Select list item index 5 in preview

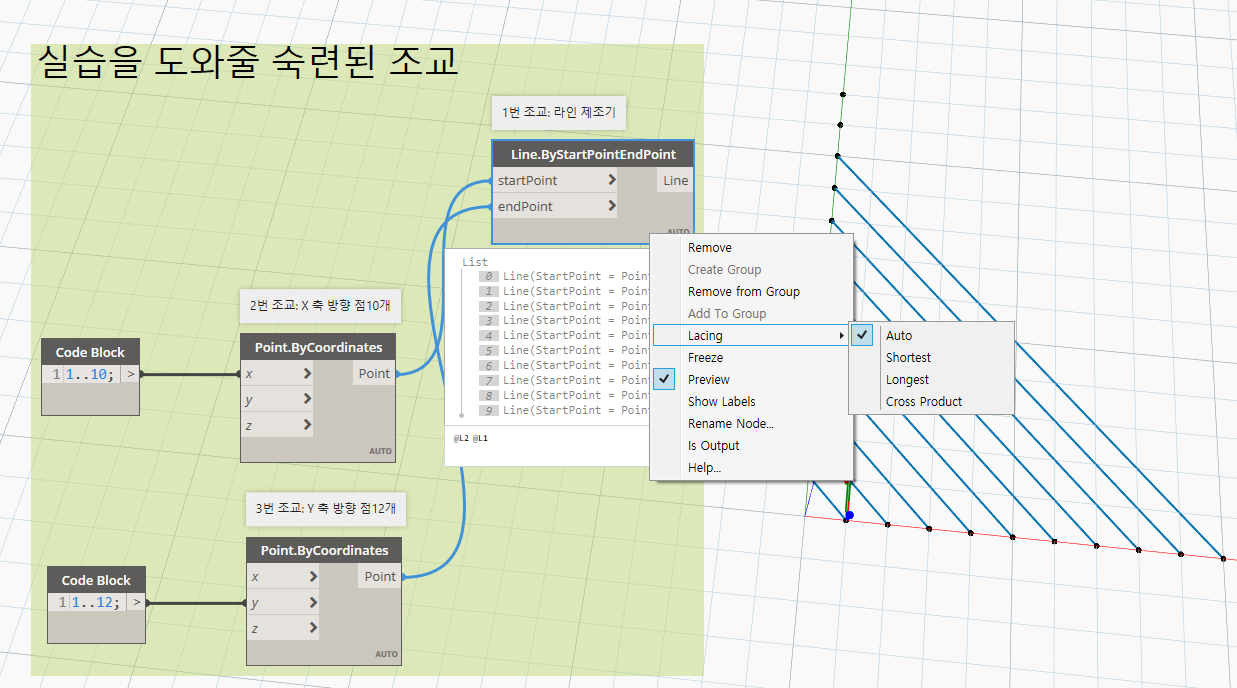[x=488, y=350]
